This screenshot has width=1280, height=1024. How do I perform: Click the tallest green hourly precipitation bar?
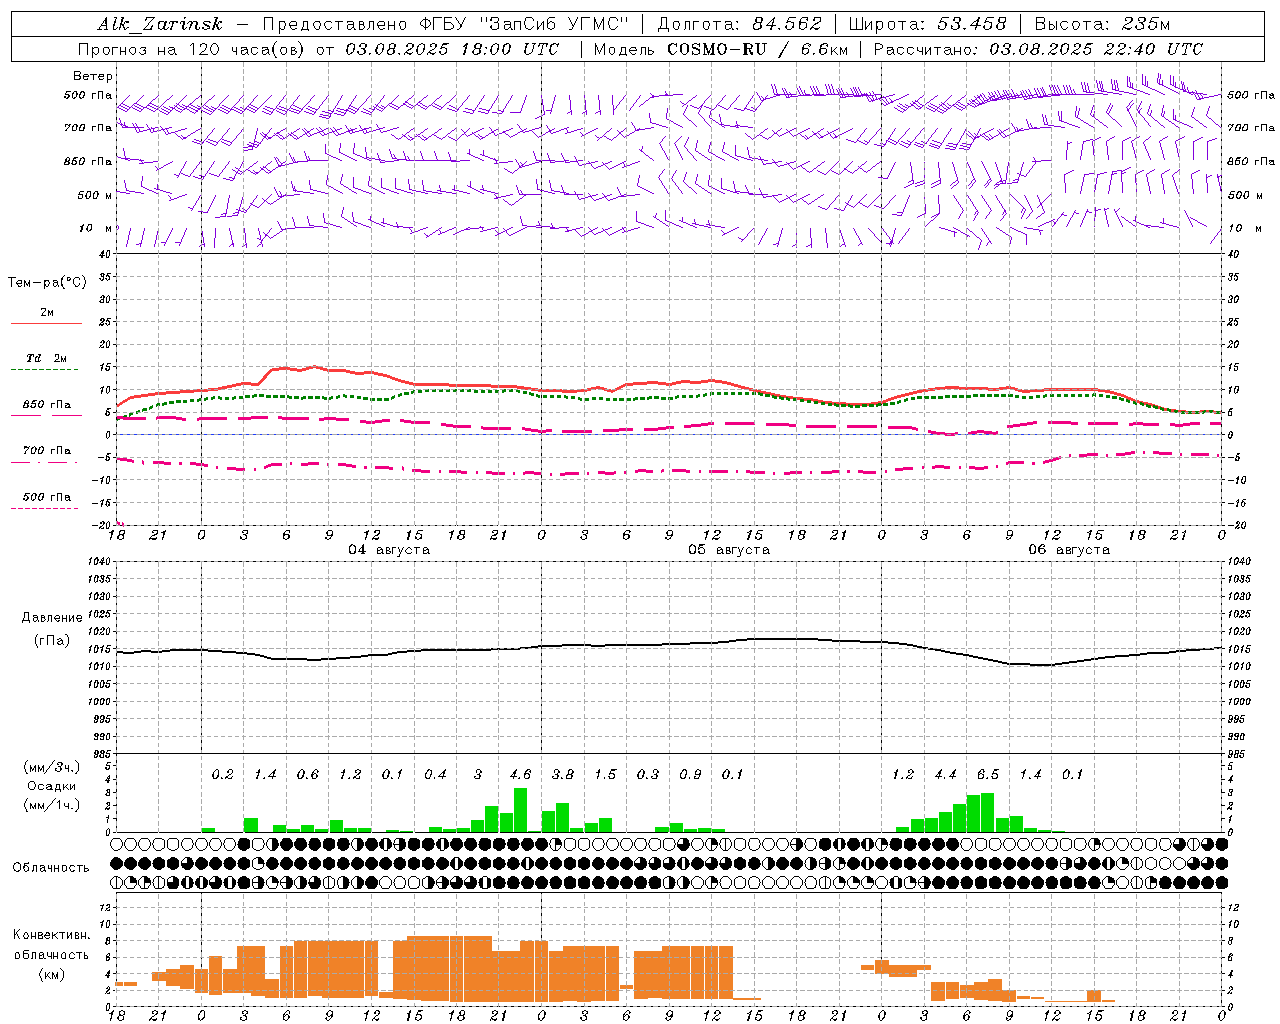click(x=520, y=810)
